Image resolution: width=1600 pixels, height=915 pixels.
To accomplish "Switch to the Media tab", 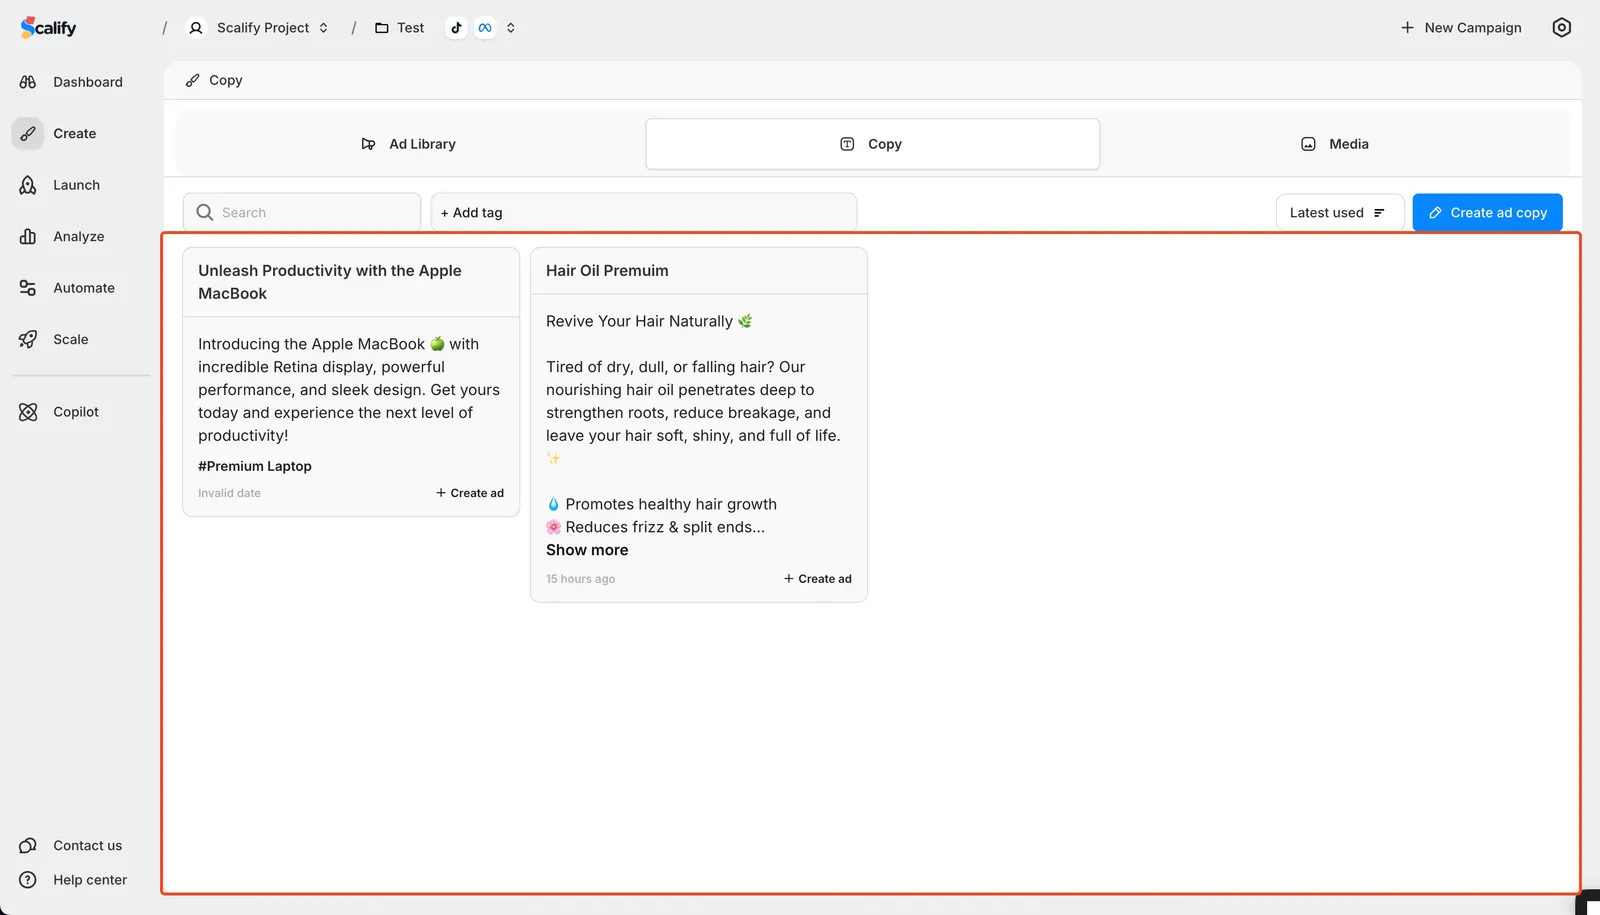I will [x=1335, y=144].
